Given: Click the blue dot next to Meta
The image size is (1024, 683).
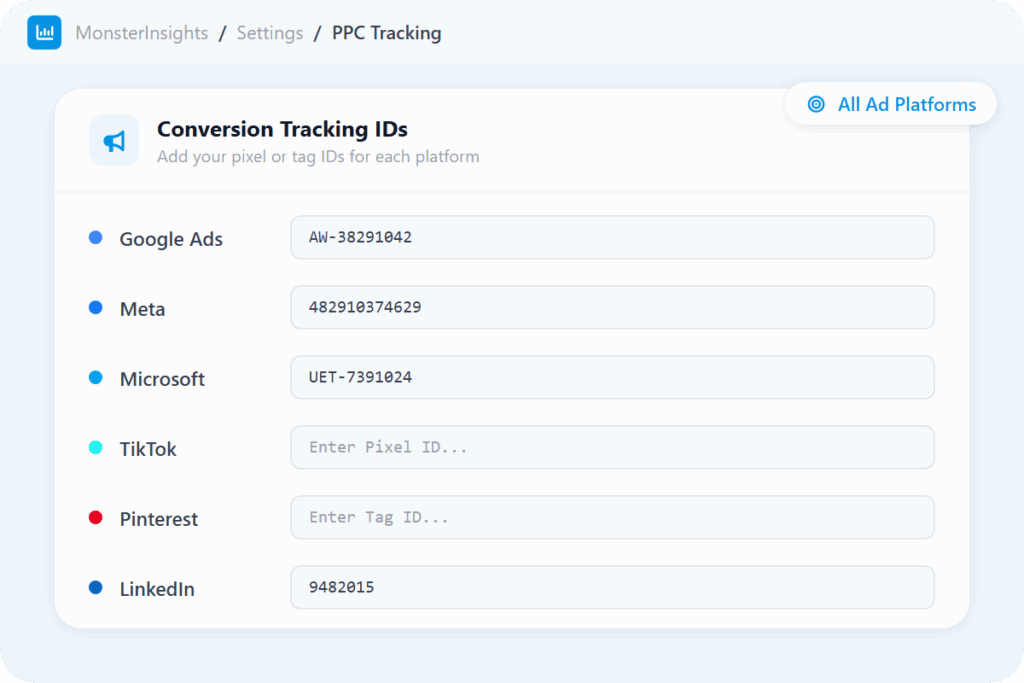Looking at the screenshot, I should [96, 308].
